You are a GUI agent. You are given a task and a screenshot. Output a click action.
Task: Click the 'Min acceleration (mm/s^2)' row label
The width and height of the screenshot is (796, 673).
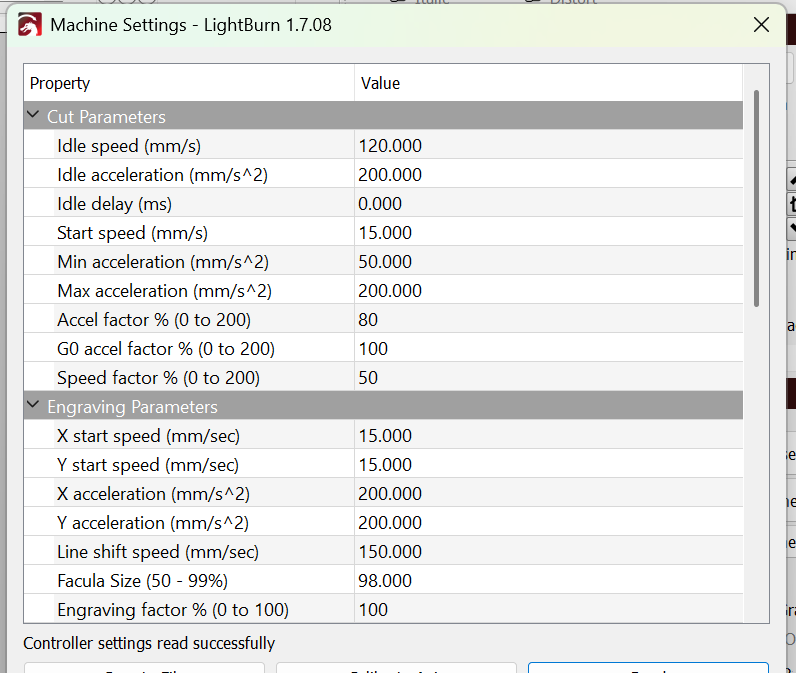163,261
